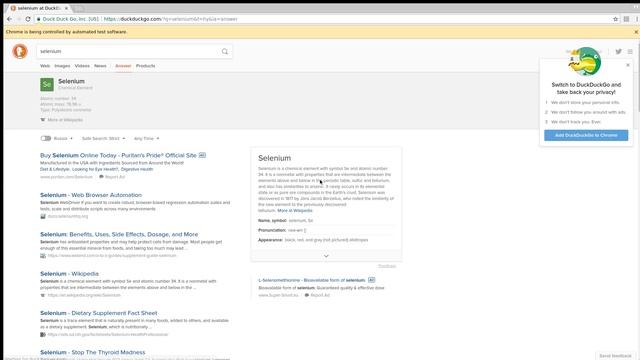Click the Selenium answer heading
The width and height of the screenshot is (640, 360).
(x=71, y=81)
